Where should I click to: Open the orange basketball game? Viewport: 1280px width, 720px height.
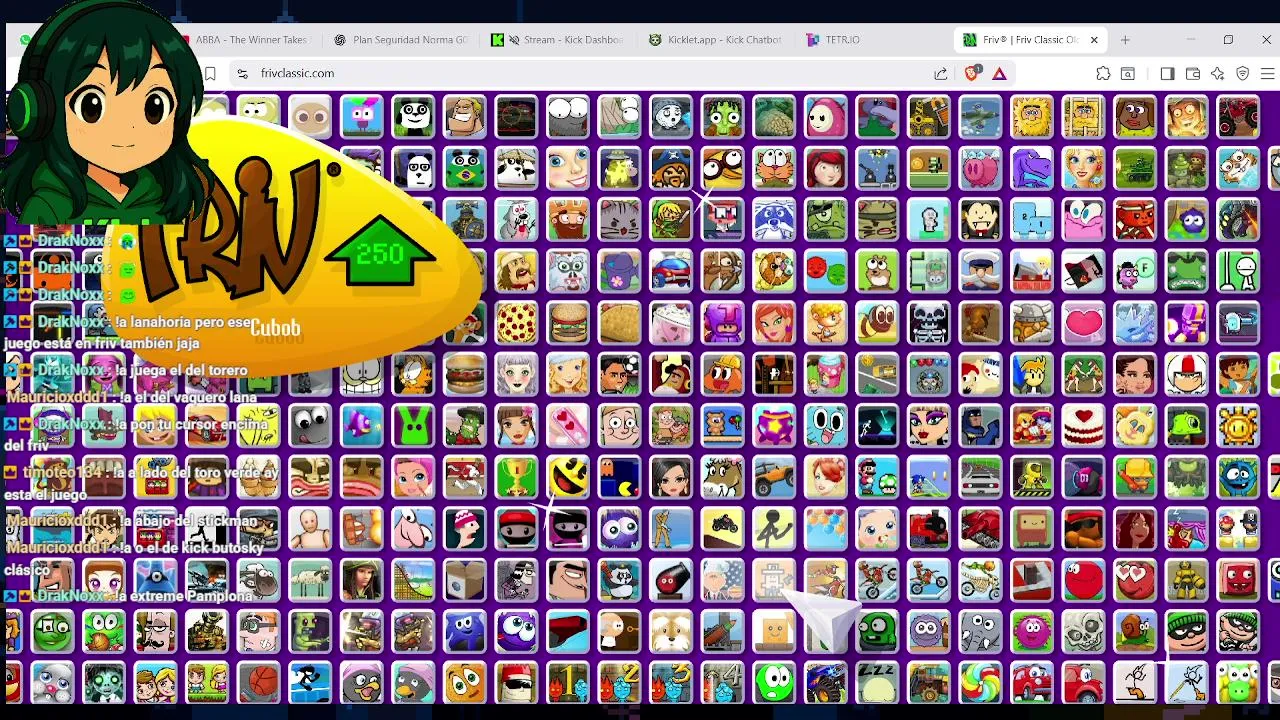(259, 683)
